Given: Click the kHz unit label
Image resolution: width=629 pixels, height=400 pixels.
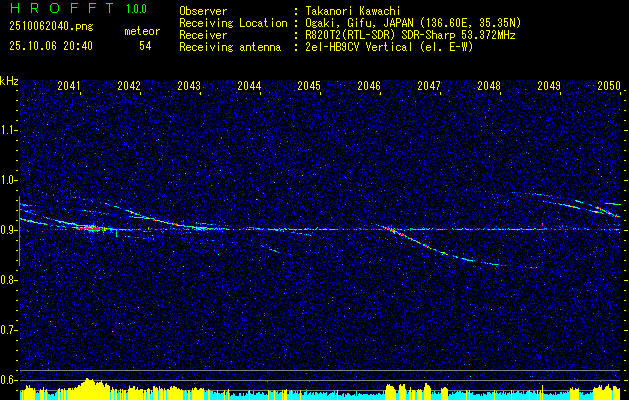Looking at the screenshot, I should point(9,80).
